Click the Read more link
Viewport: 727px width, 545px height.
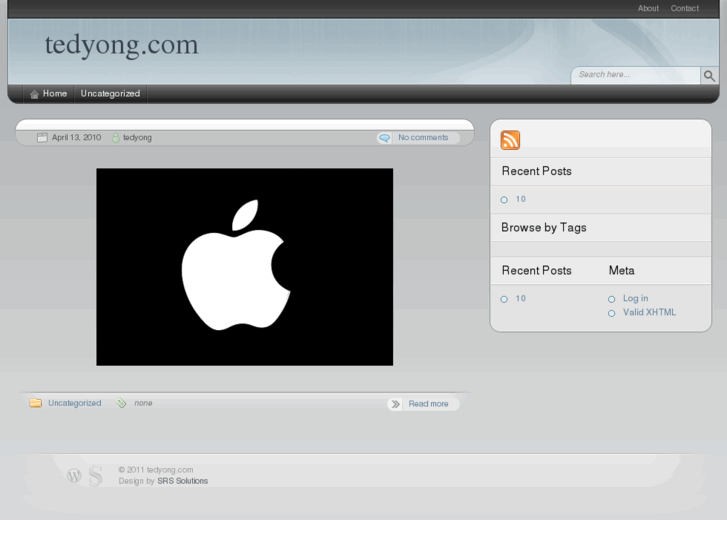tap(428, 404)
